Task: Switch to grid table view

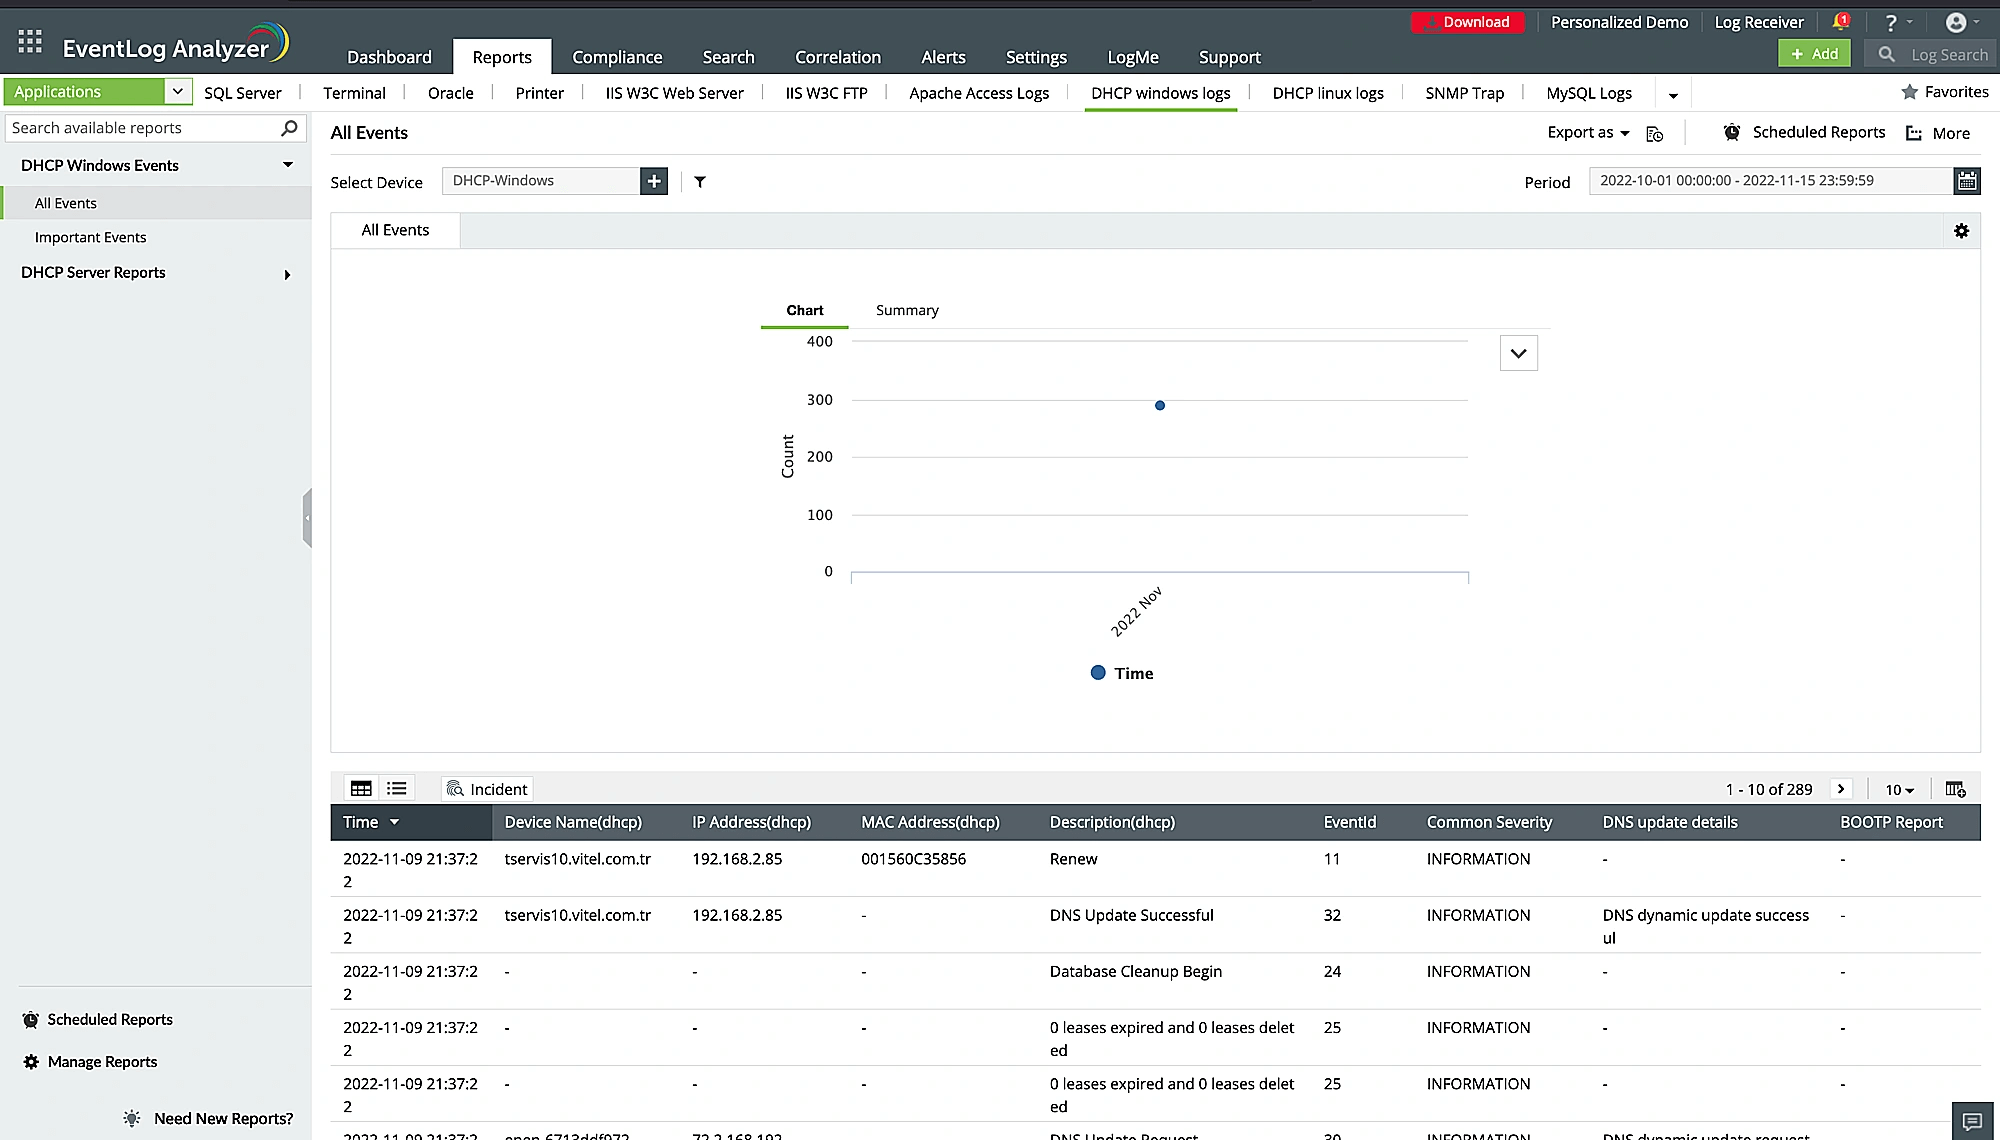Action: coord(361,789)
